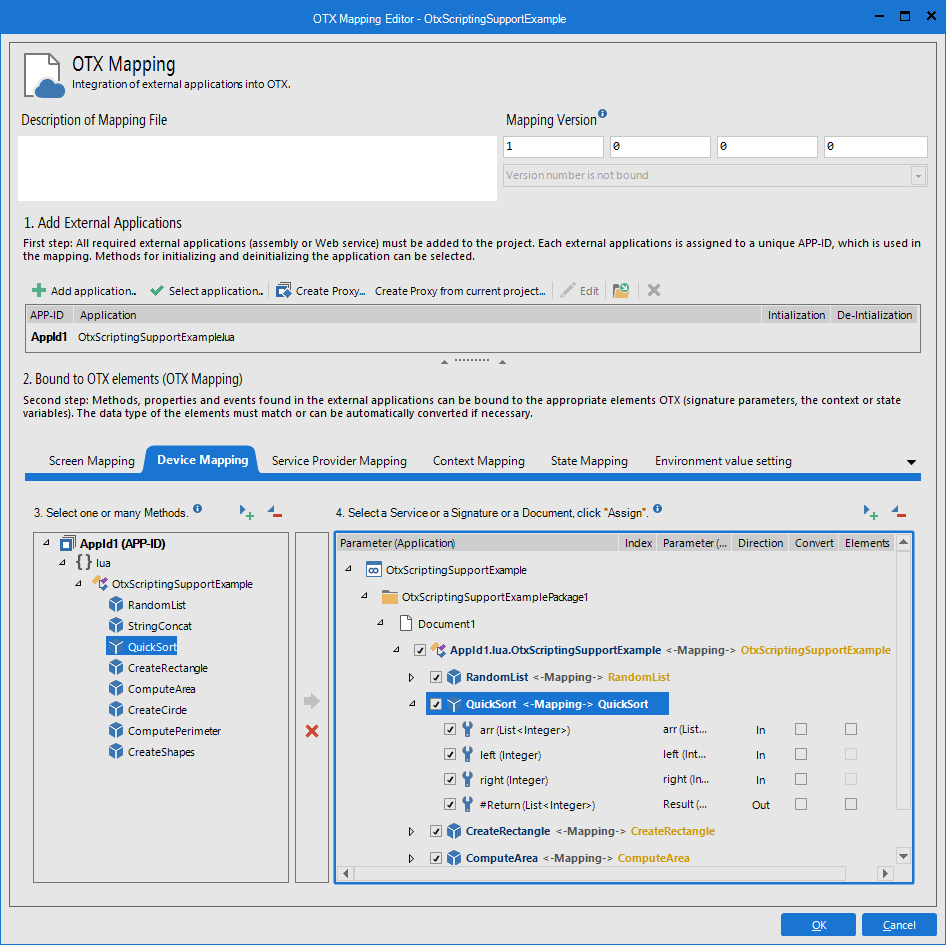This screenshot has height=945, width=946.
Task: Uncheck the RandomList mapping checkbox
Action: pyautogui.click(x=436, y=677)
